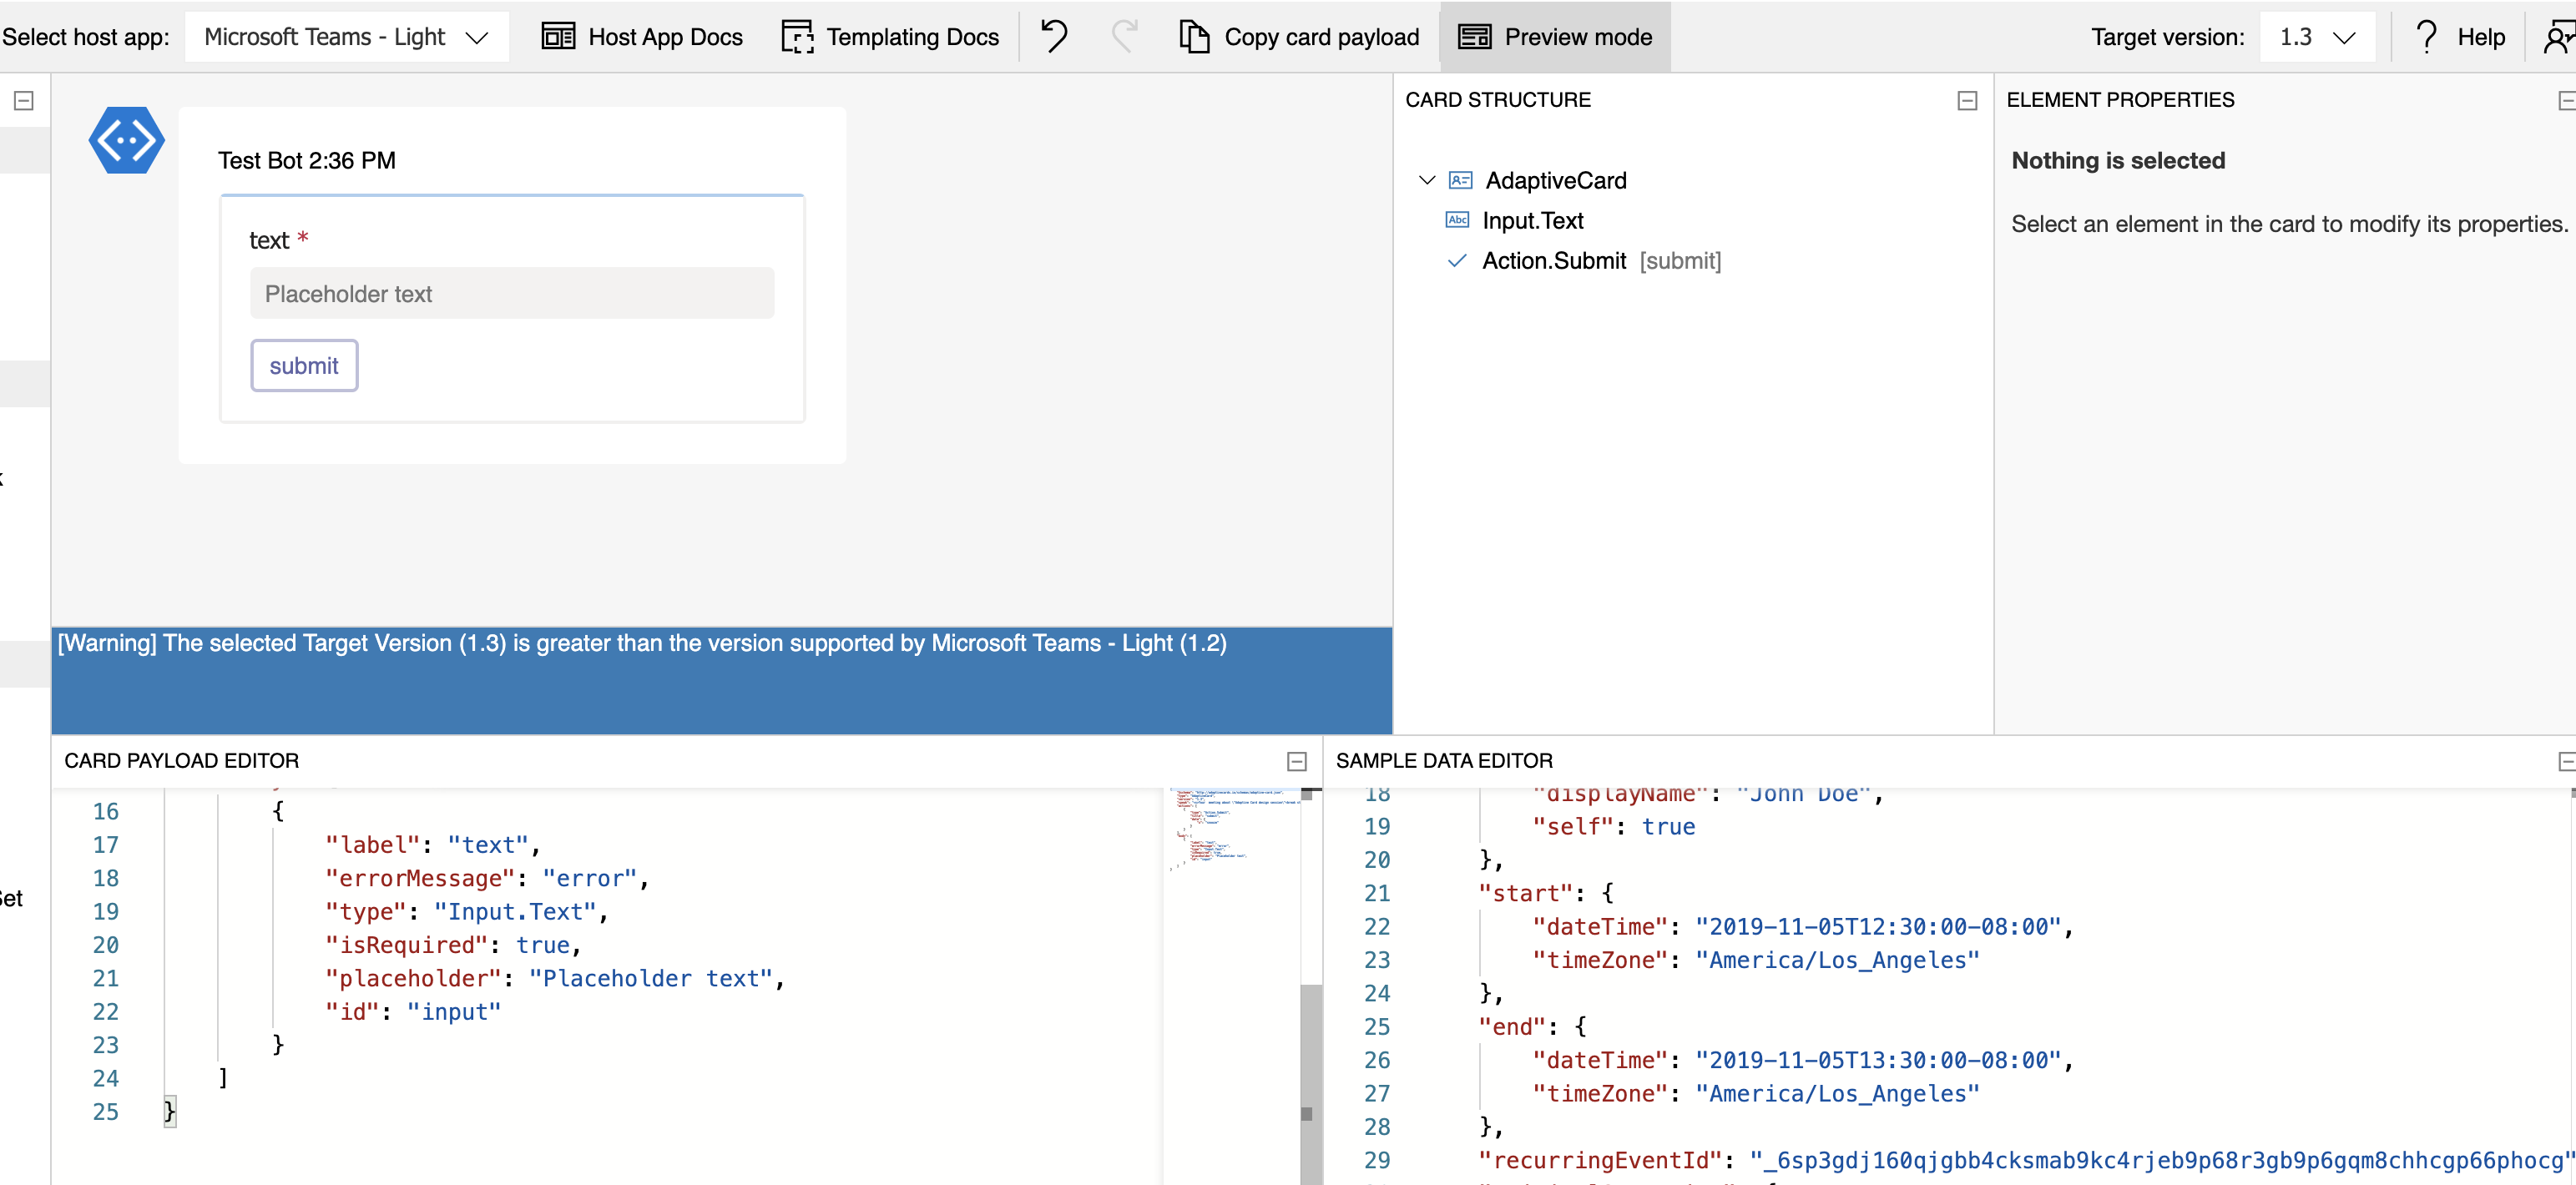
Task: Click the Action.Submit checkmark icon
Action: (x=1458, y=261)
